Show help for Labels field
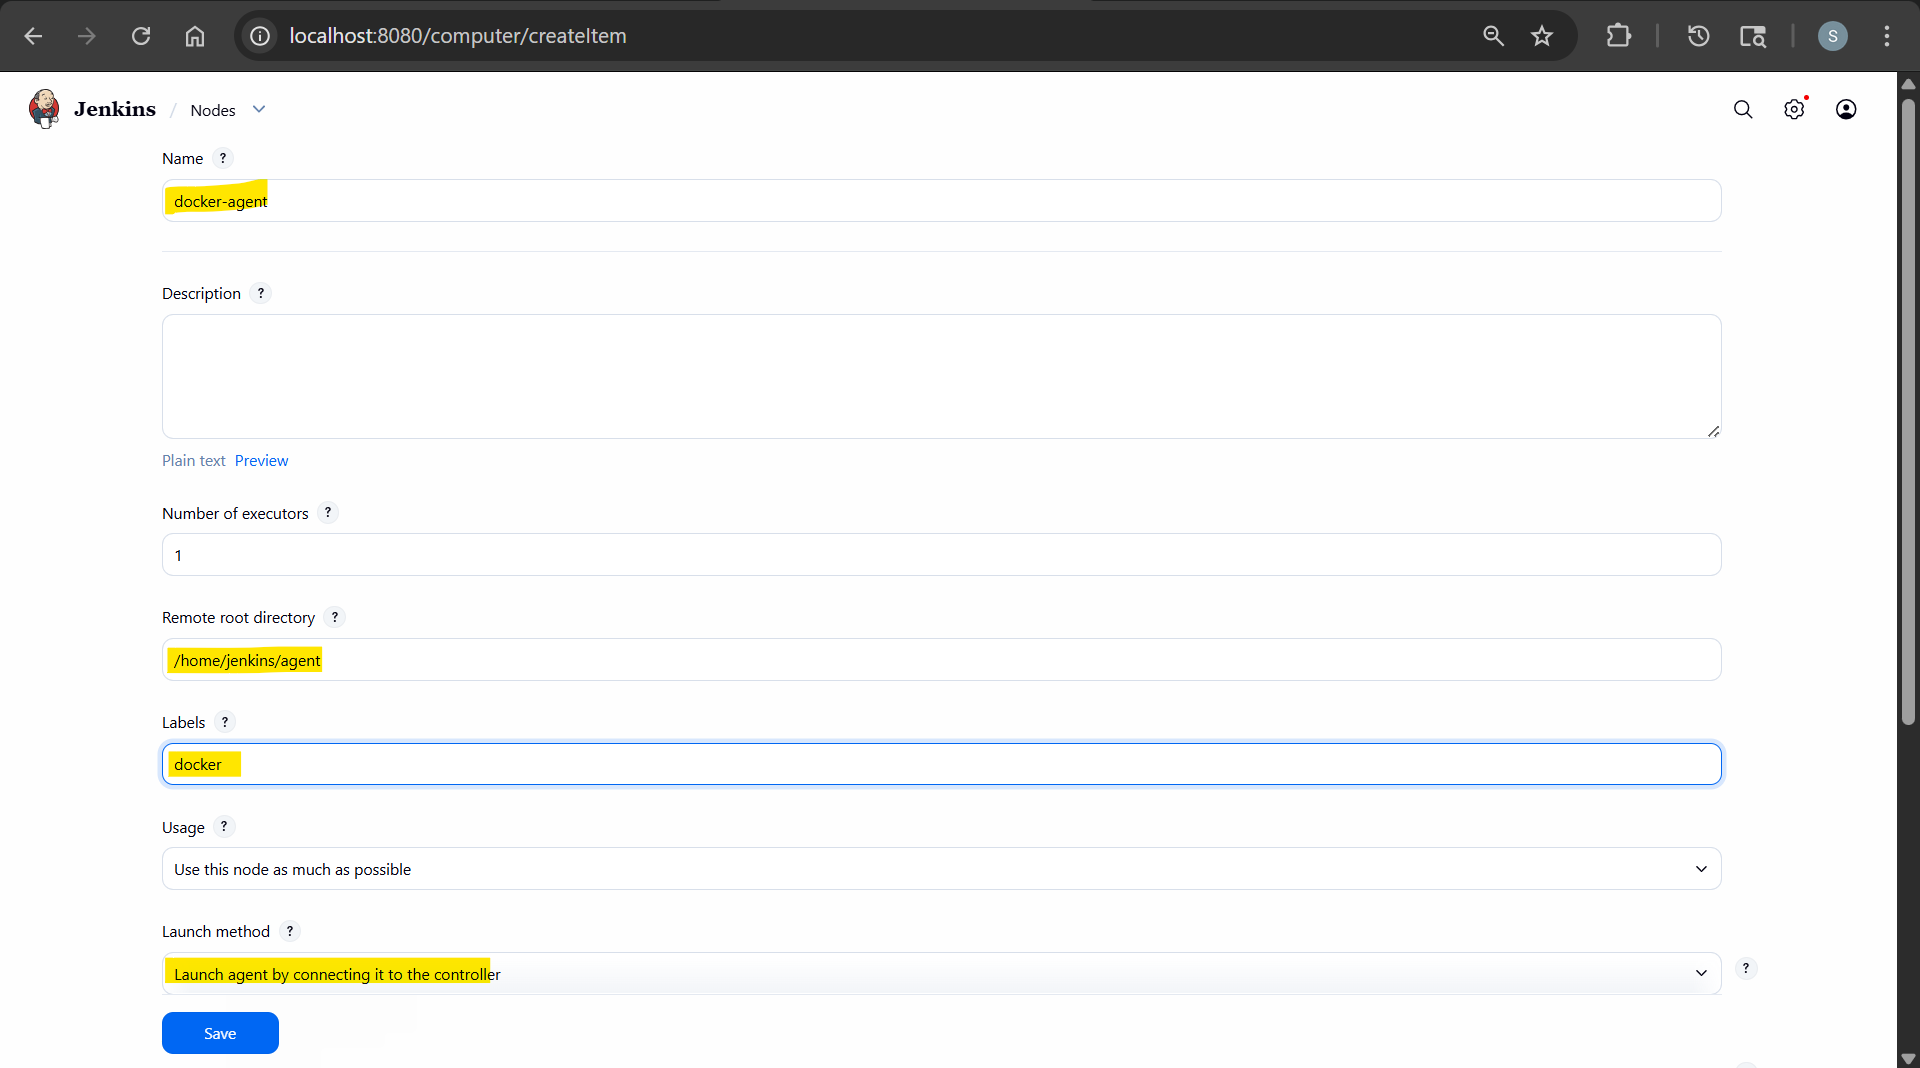This screenshot has width=1920, height=1068. point(225,722)
